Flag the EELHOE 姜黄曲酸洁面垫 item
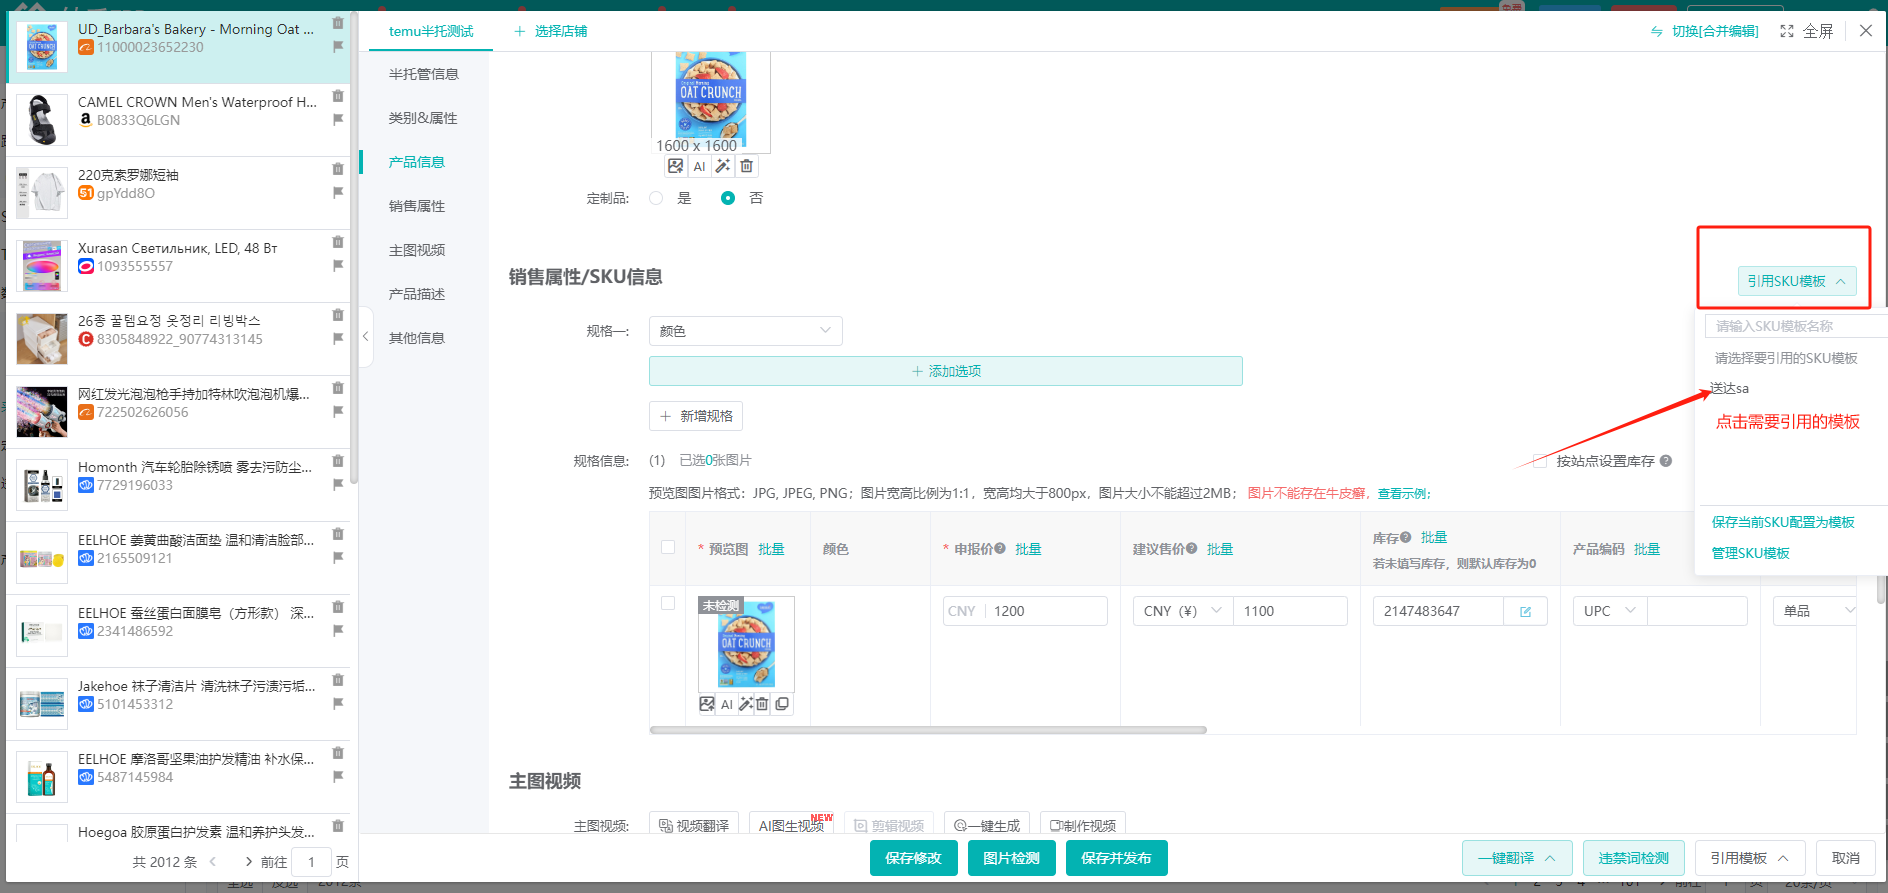This screenshot has height=893, width=1888. pyautogui.click(x=338, y=557)
